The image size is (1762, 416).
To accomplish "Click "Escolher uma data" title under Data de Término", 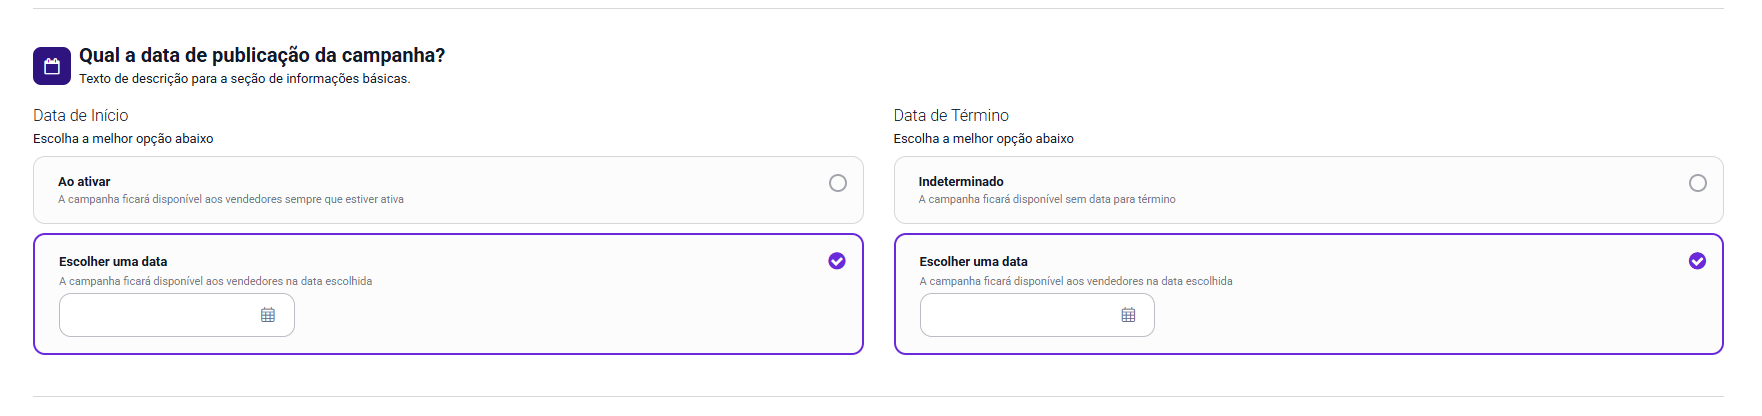I will 973,262.
